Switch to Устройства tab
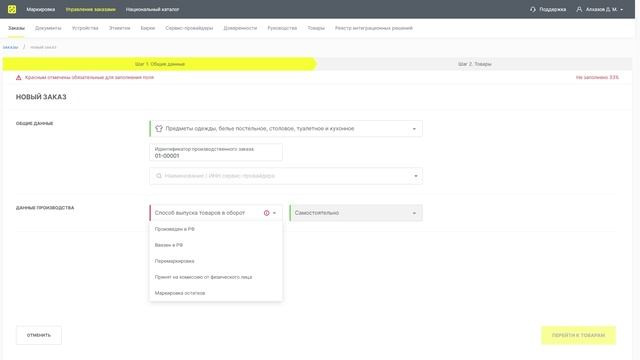 (85, 28)
